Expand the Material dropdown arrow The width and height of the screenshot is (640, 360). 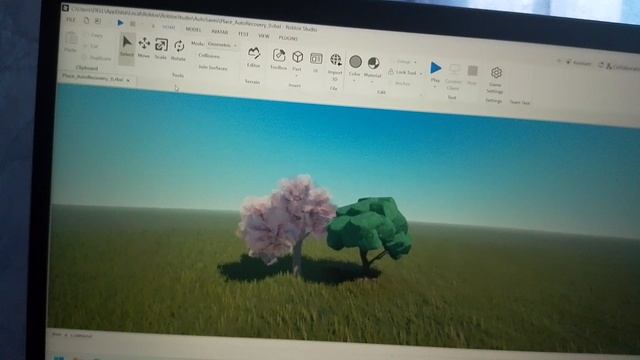tap(372, 82)
